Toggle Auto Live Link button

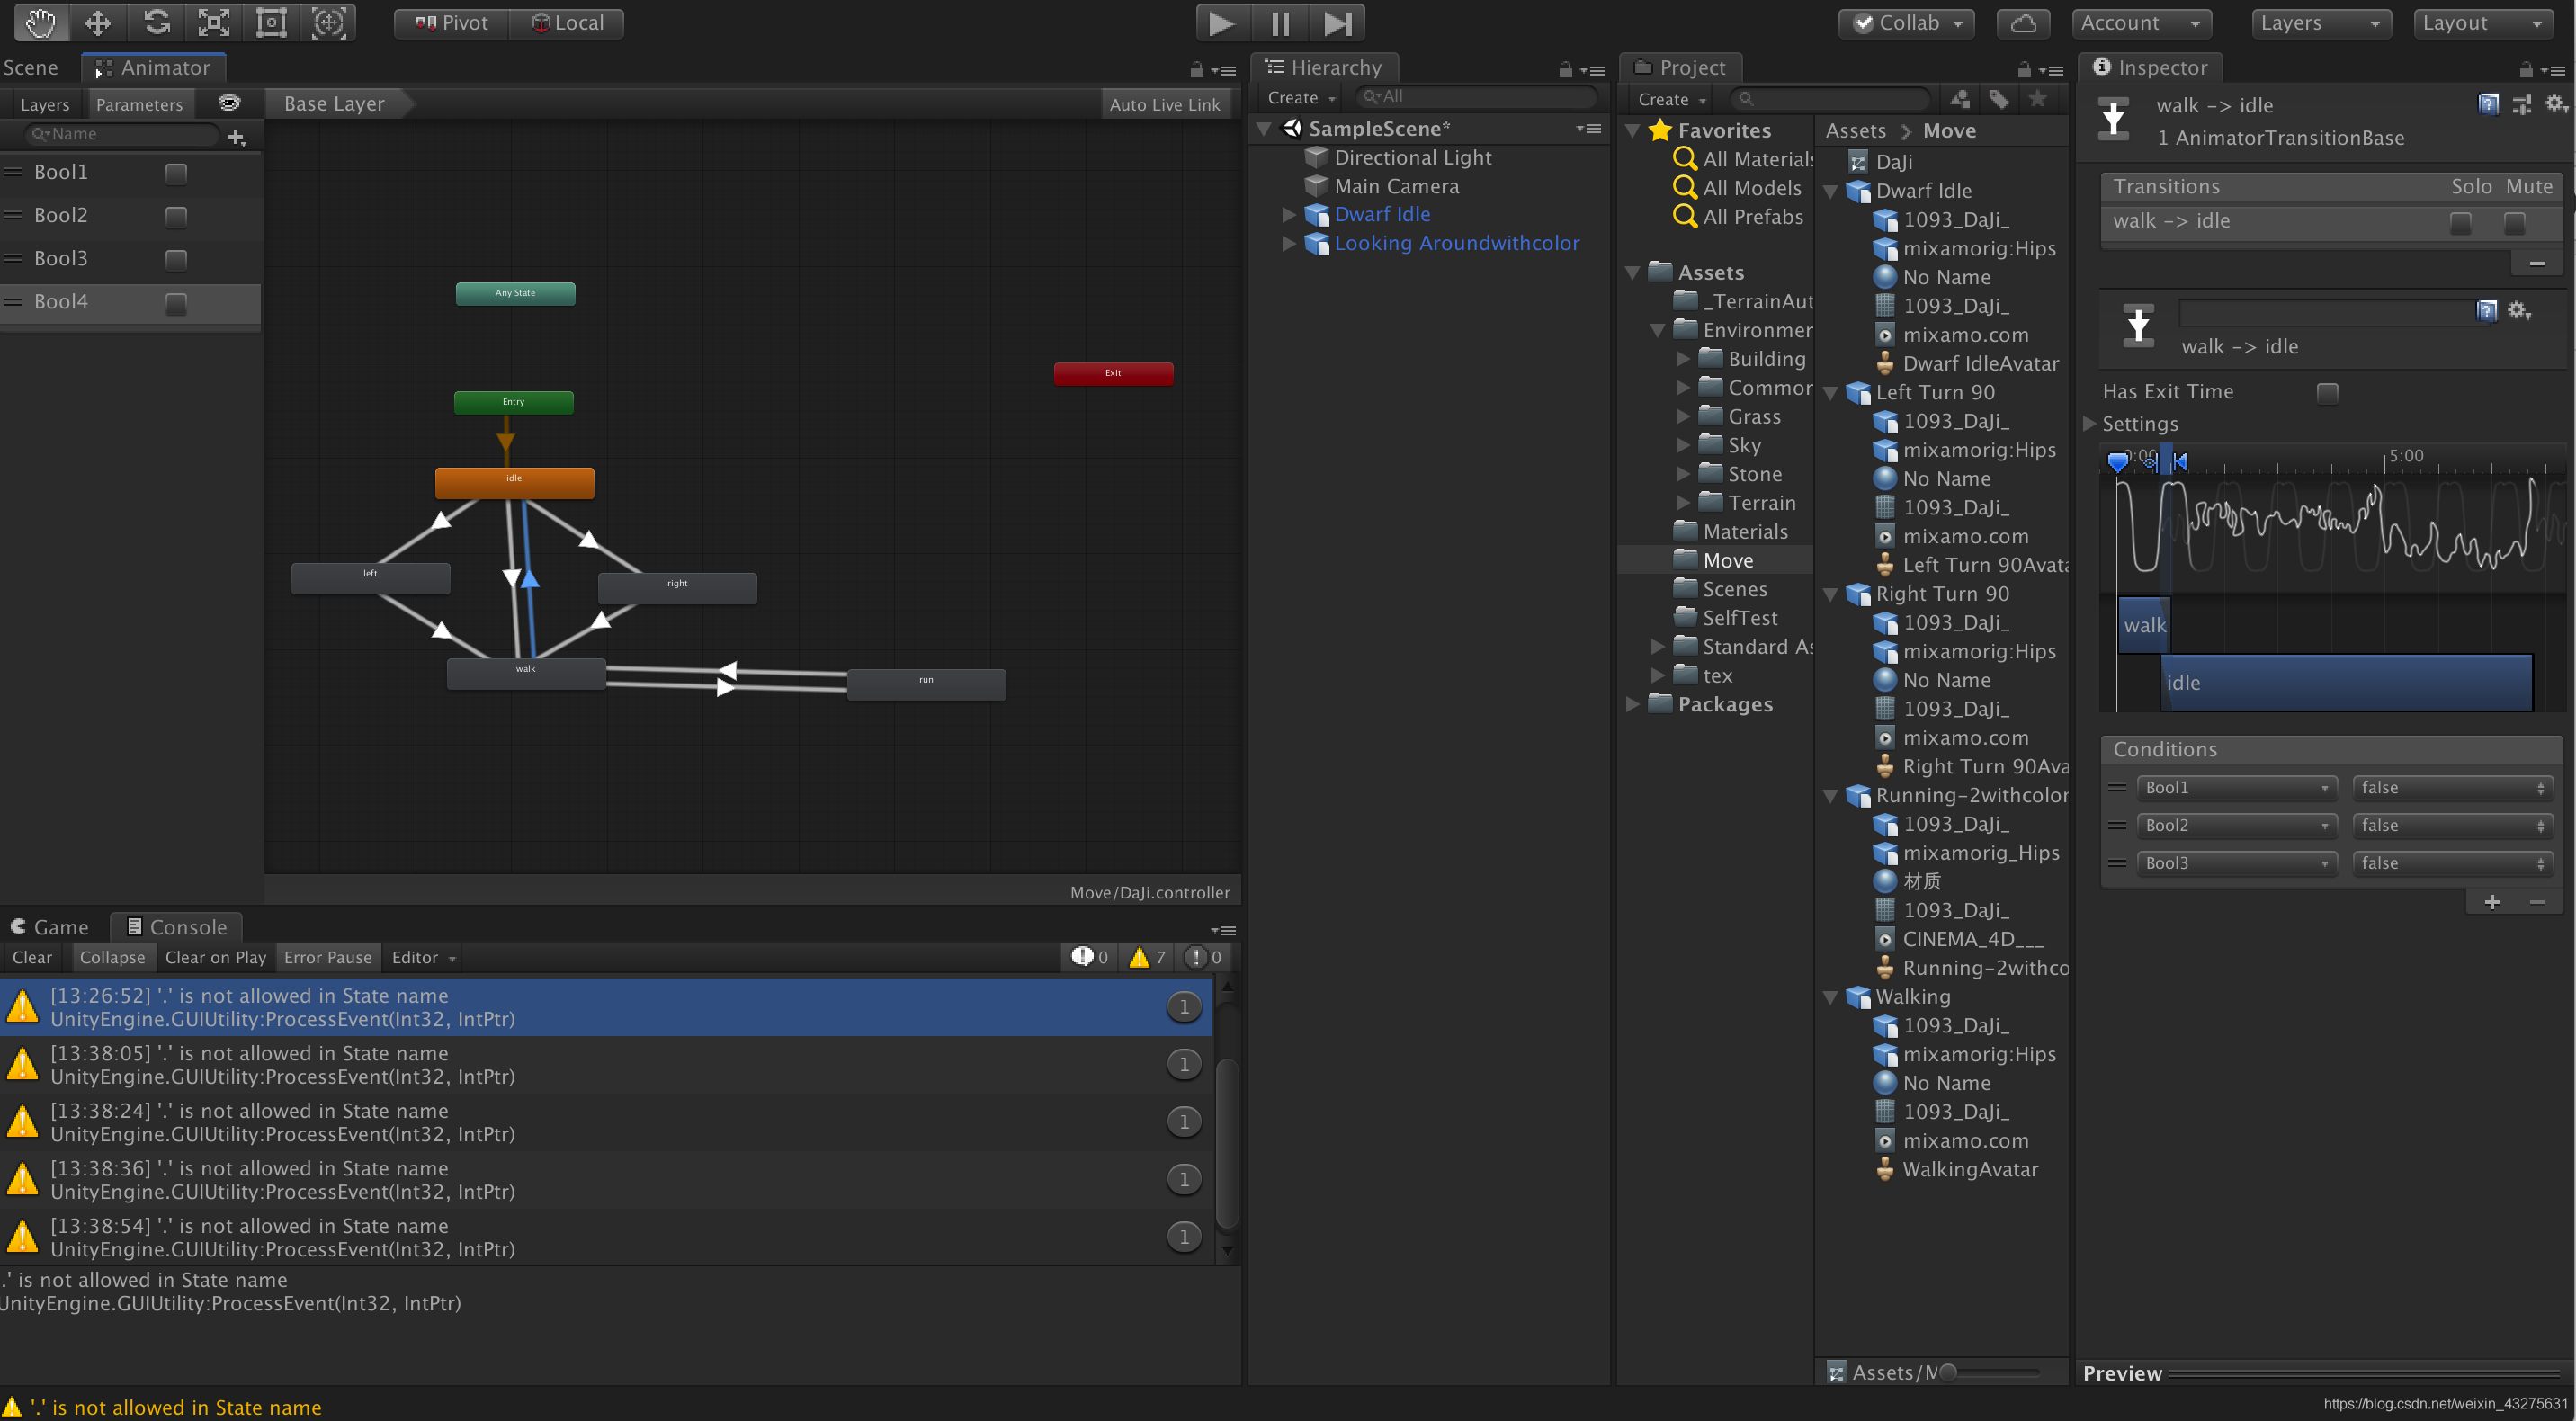(x=1164, y=105)
